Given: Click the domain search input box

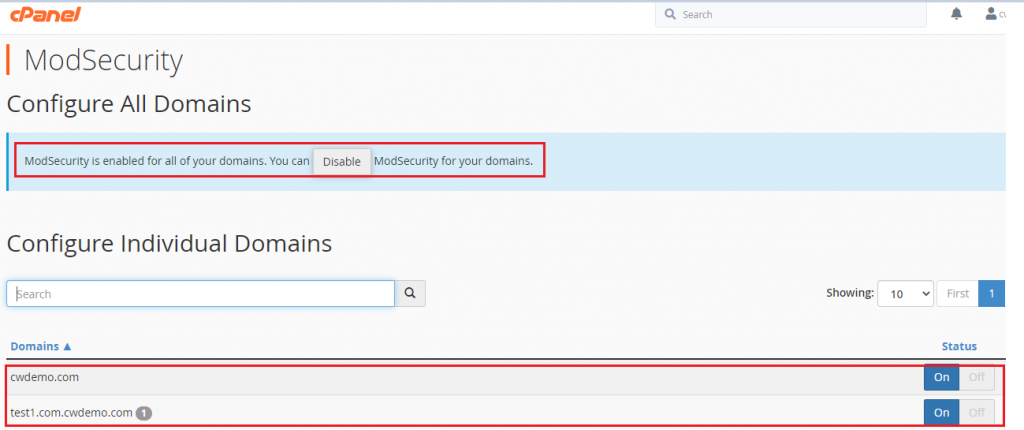Looking at the screenshot, I should pyautogui.click(x=200, y=294).
